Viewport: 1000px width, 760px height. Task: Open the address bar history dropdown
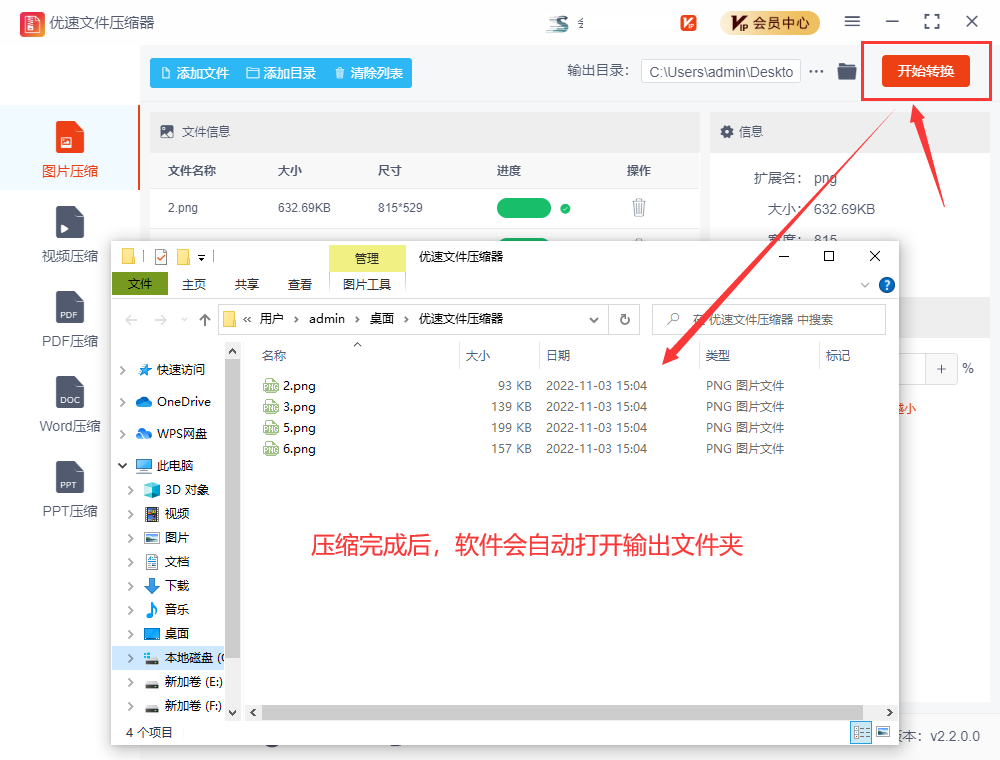click(x=594, y=320)
